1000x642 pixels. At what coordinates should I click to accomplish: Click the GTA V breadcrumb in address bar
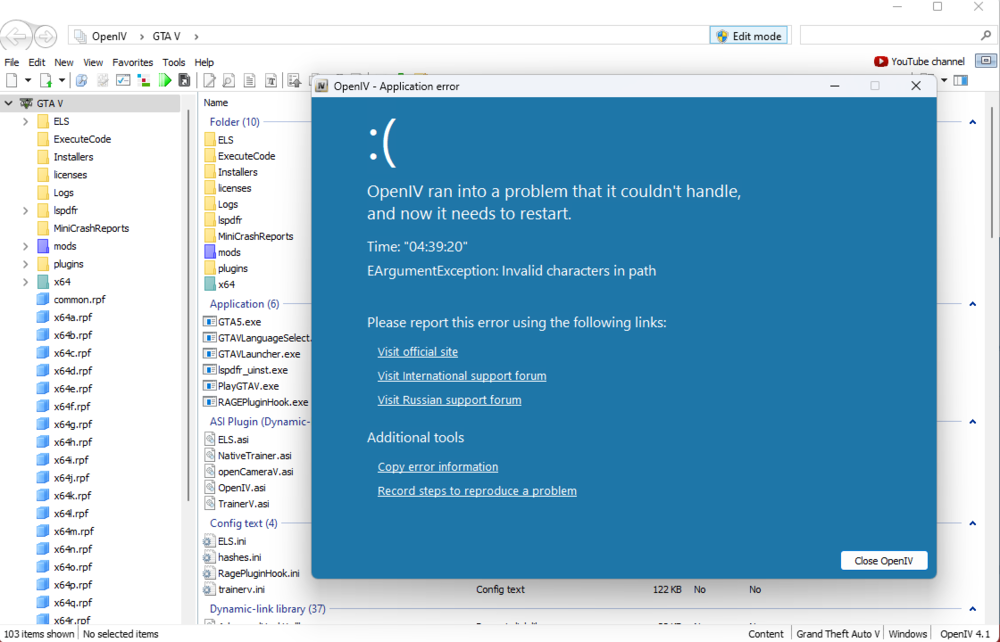166,36
